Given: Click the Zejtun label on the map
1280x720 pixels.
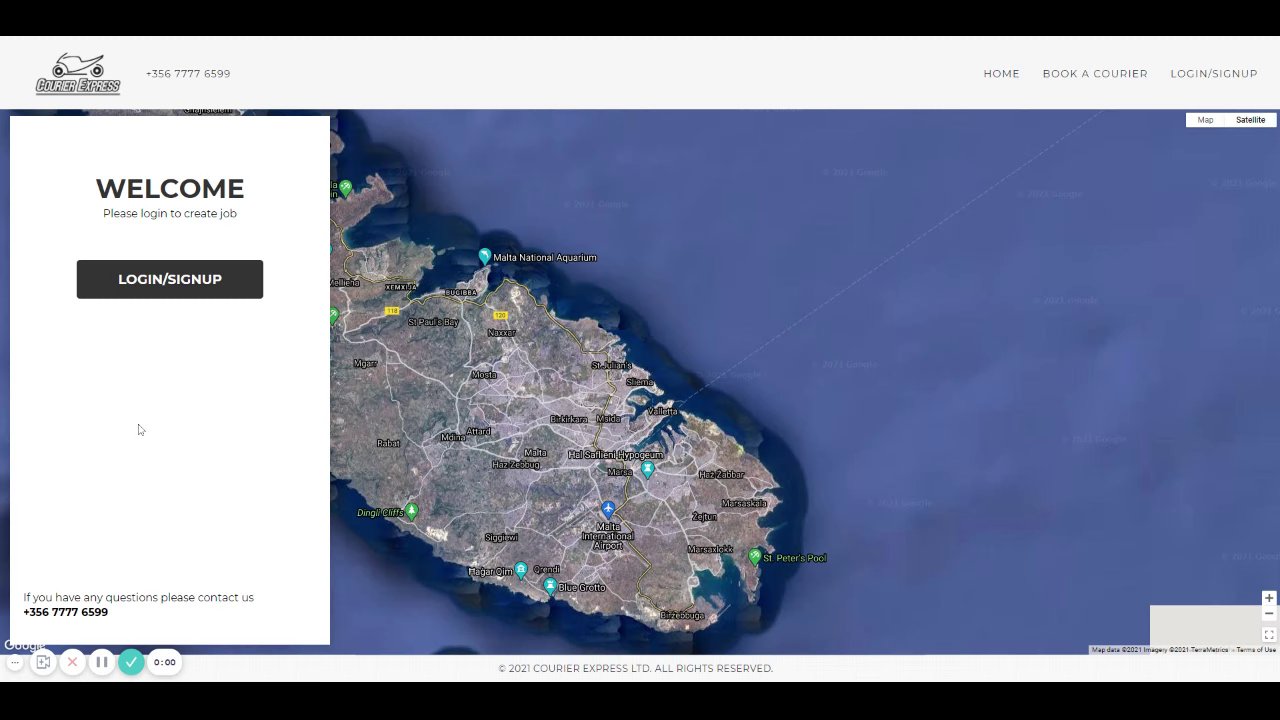Looking at the screenshot, I should pyautogui.click(x=704, y=517).
